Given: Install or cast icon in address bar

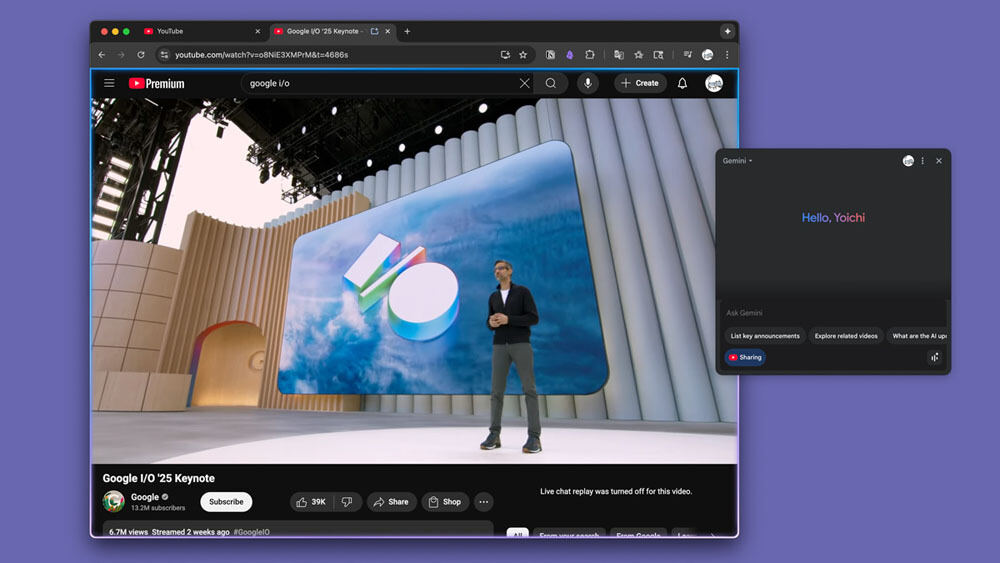Looking at the screenshot, I should (505, 55).
